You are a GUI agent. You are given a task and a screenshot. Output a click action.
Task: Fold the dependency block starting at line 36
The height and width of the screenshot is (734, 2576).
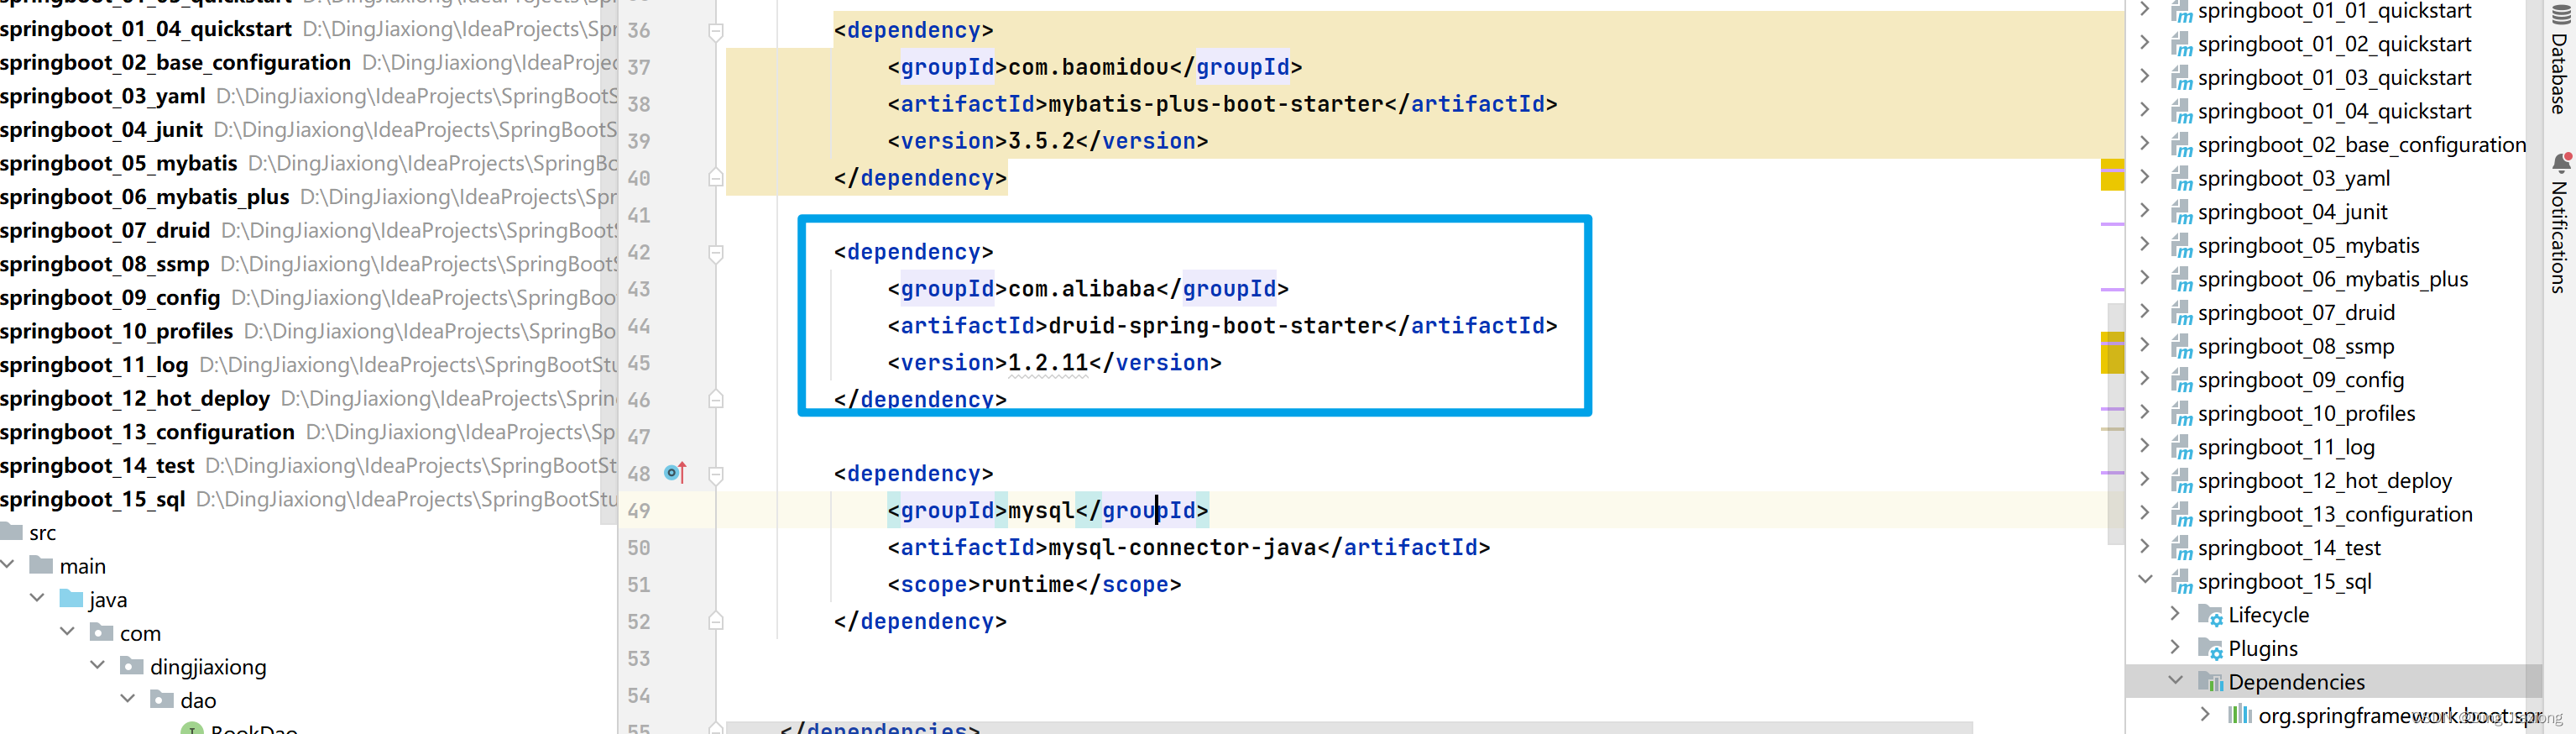[716, 32]
